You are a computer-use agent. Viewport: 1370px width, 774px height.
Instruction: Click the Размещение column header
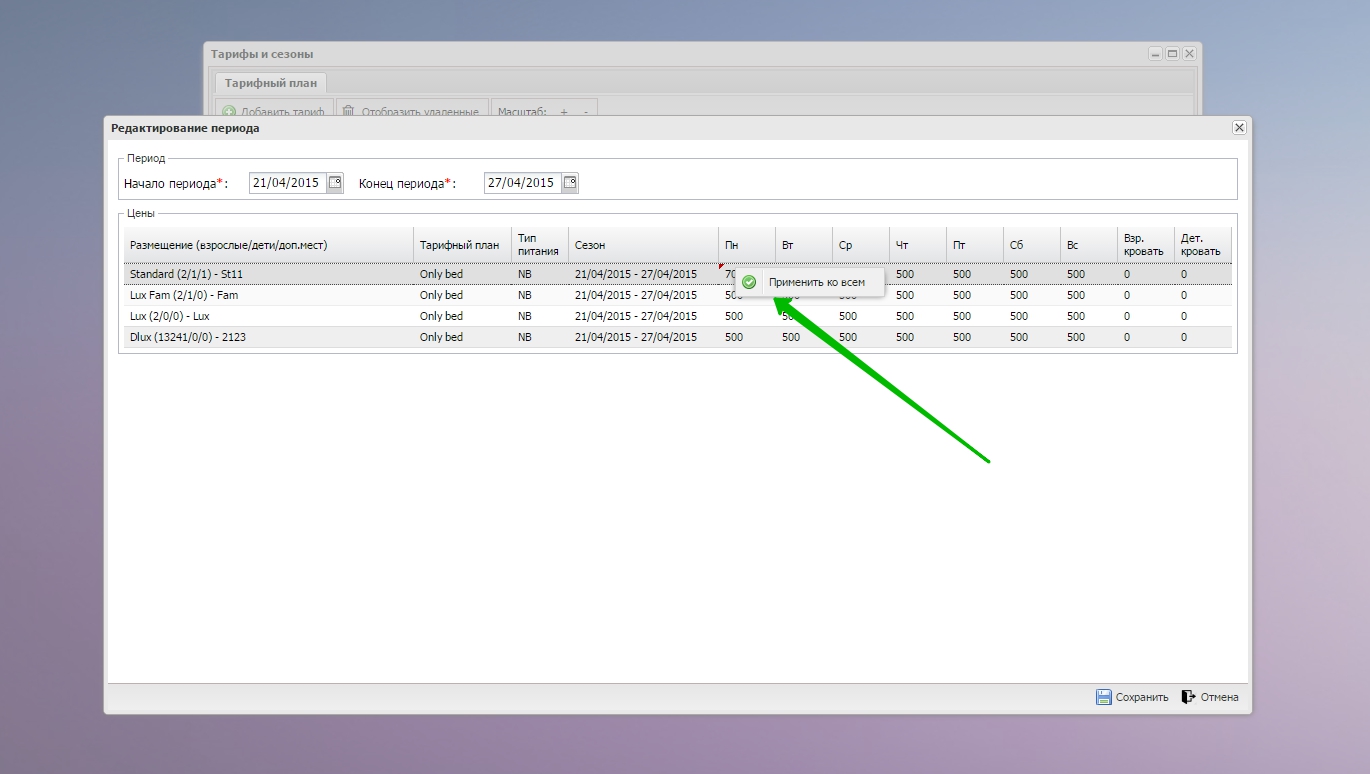[x=268, y=245]
